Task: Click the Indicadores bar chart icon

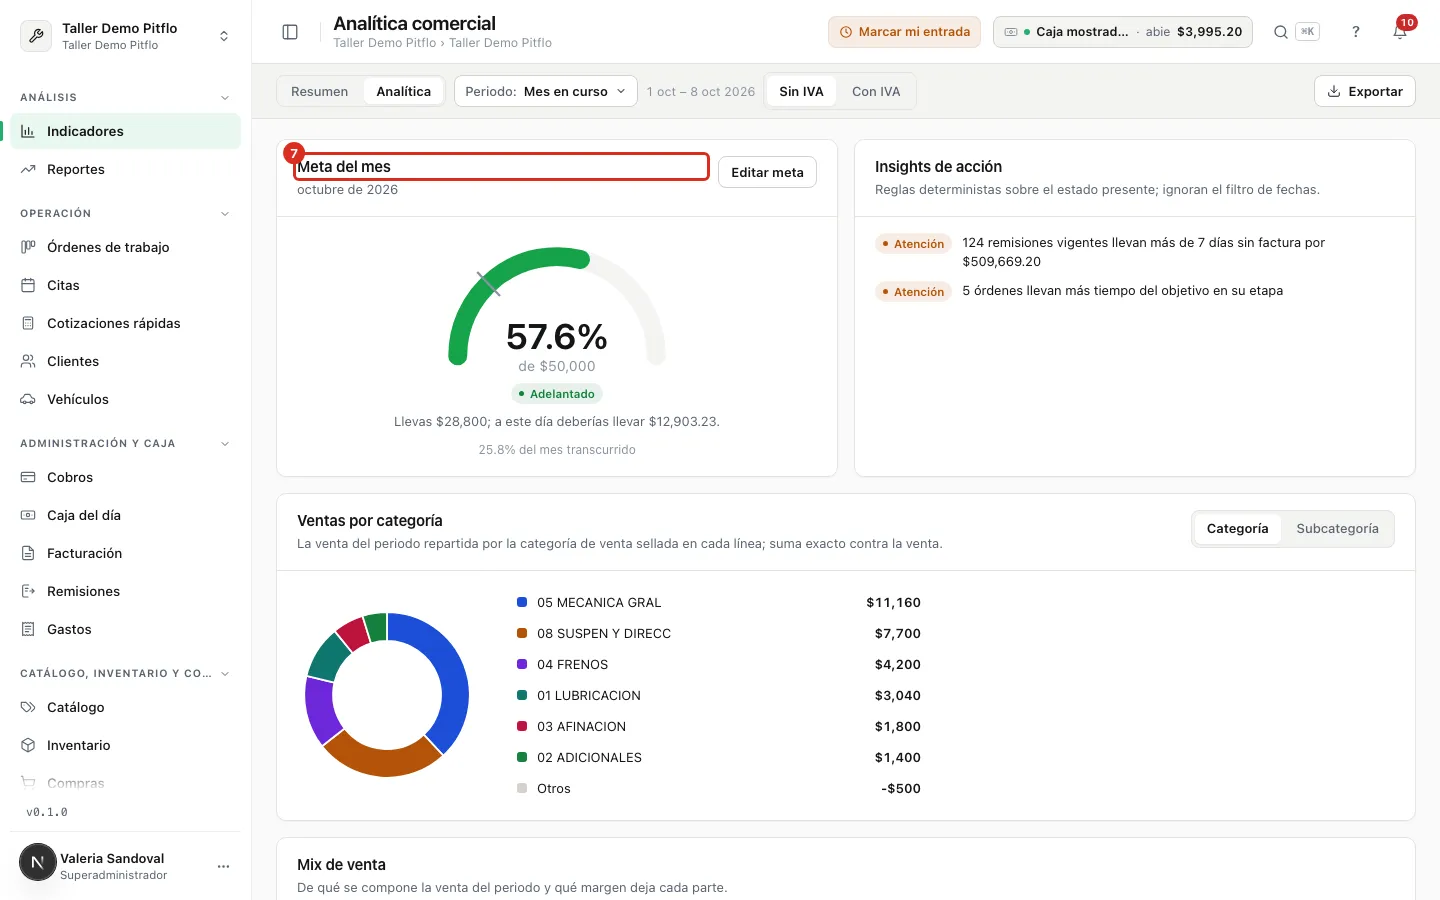Action: tap(28, 131)
